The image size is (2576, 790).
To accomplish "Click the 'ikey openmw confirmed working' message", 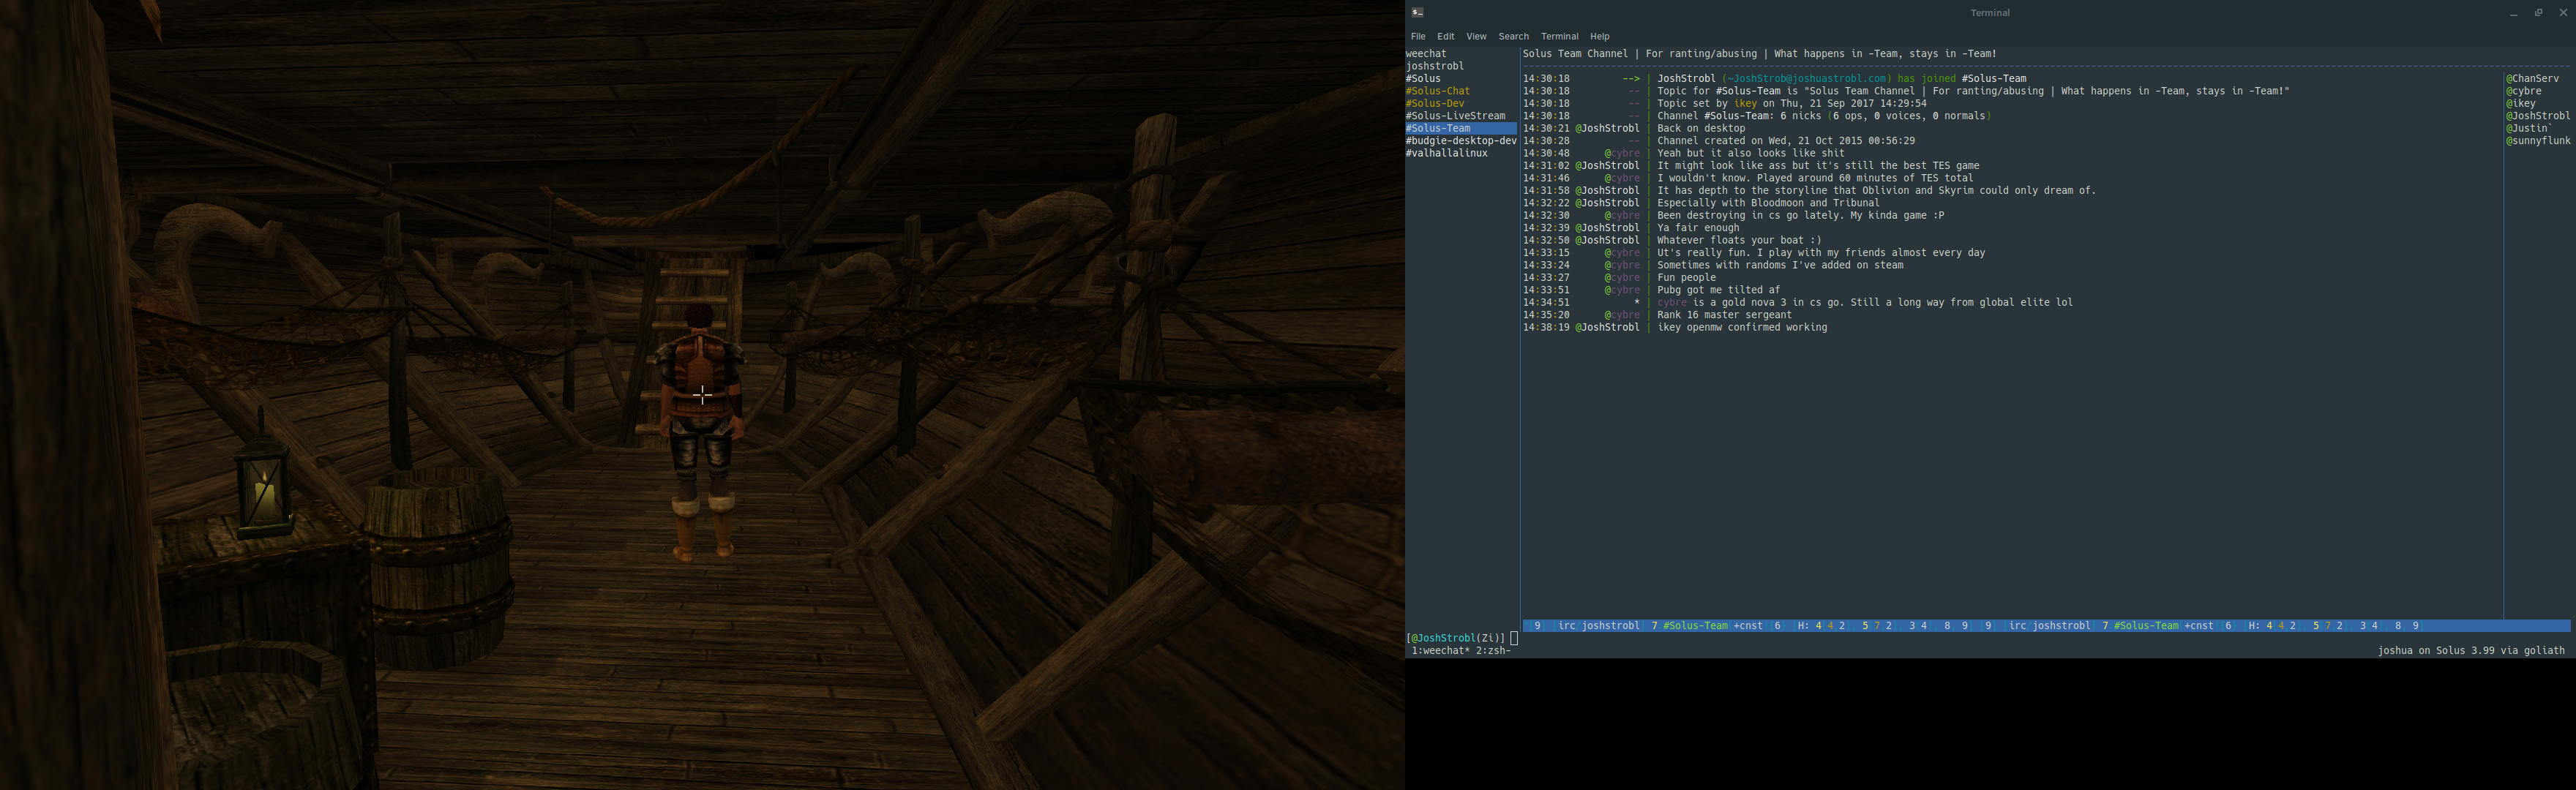I will point(1741,328).
